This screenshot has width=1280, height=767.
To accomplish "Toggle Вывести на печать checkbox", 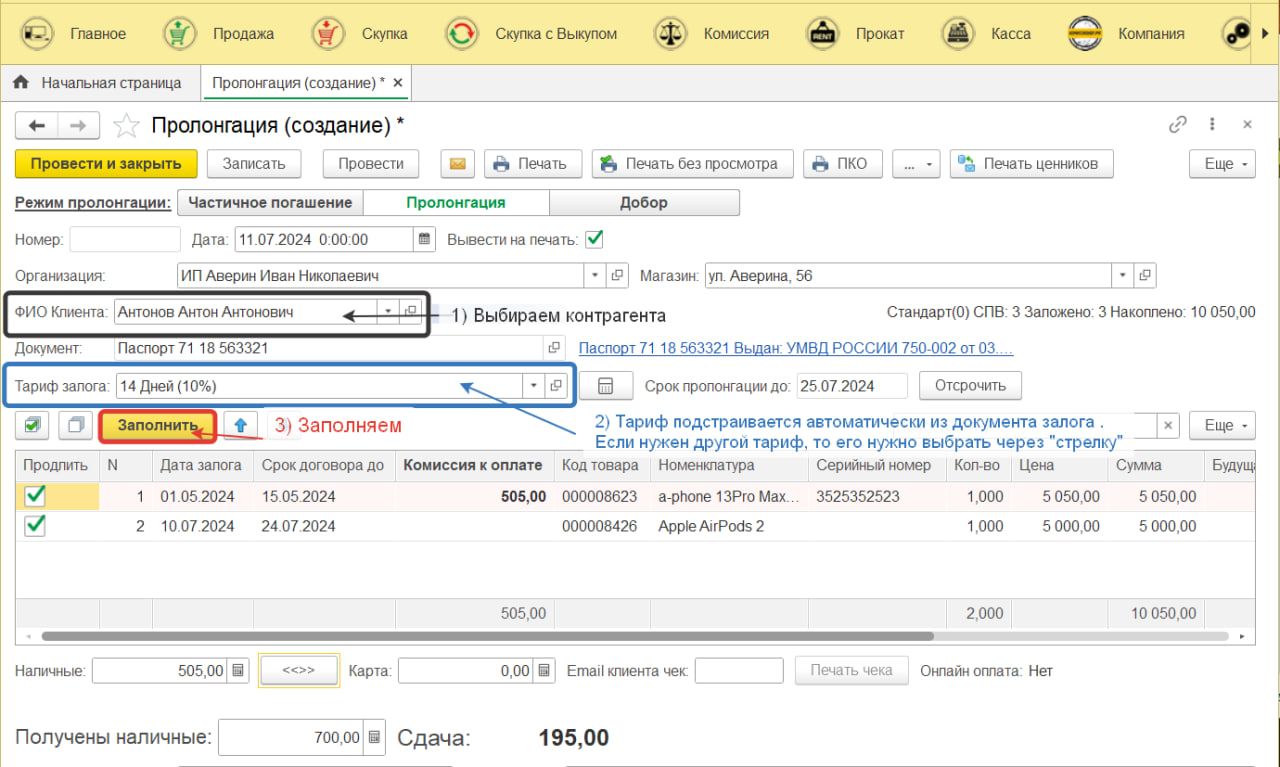I will [x=595, y=240].
